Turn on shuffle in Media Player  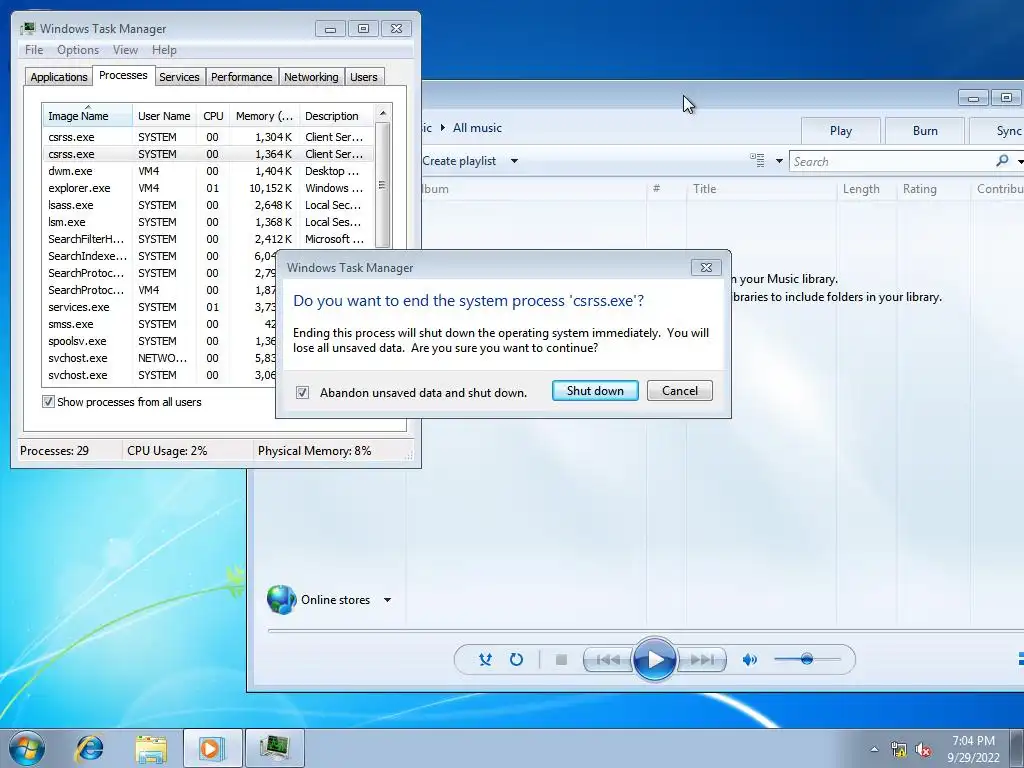(485, 660)
